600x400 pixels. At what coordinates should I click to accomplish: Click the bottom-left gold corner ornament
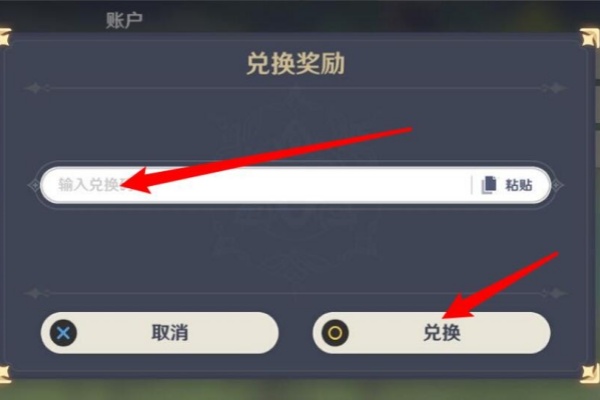point(5,373)
